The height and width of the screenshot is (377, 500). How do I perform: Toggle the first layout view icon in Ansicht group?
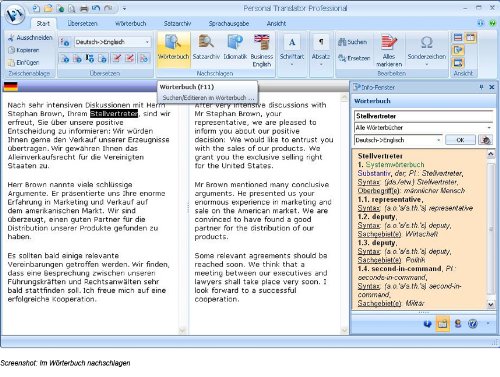[x=458, y=37]
